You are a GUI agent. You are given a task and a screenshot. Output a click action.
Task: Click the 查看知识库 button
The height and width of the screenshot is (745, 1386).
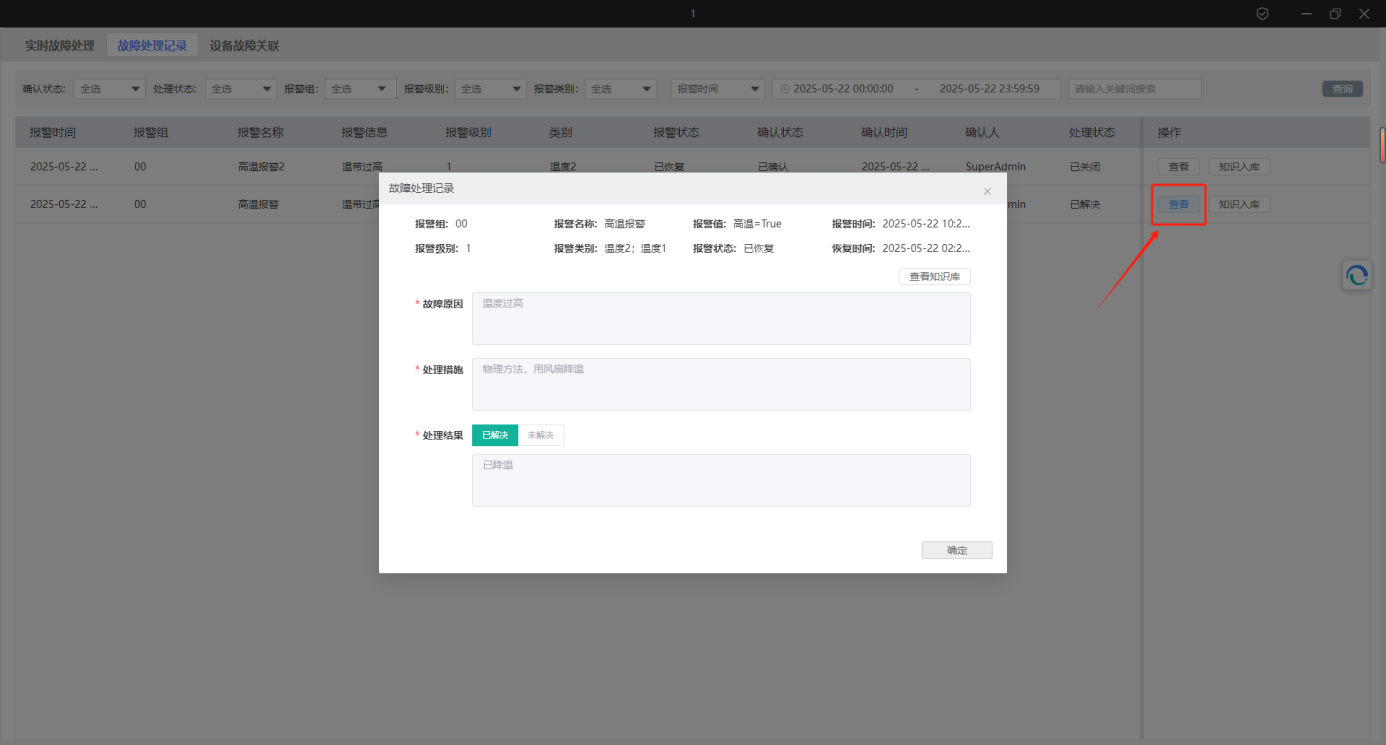point(934,277)
